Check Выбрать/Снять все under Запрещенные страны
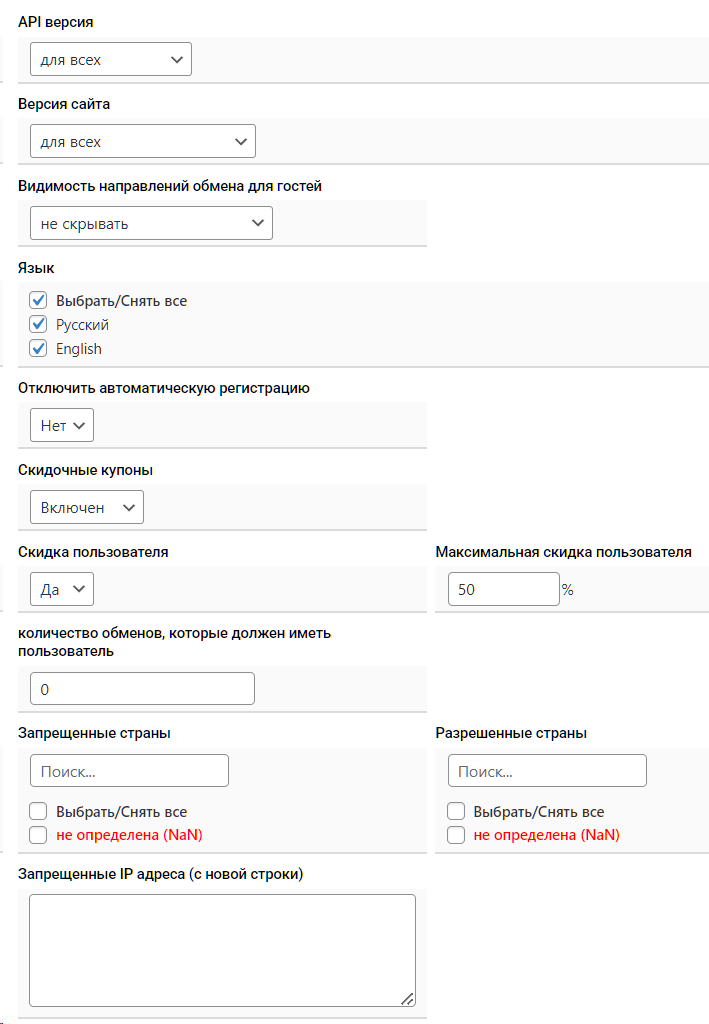Image resolution: width=709 pixels, height=1024 pixels. coord(39,811)
